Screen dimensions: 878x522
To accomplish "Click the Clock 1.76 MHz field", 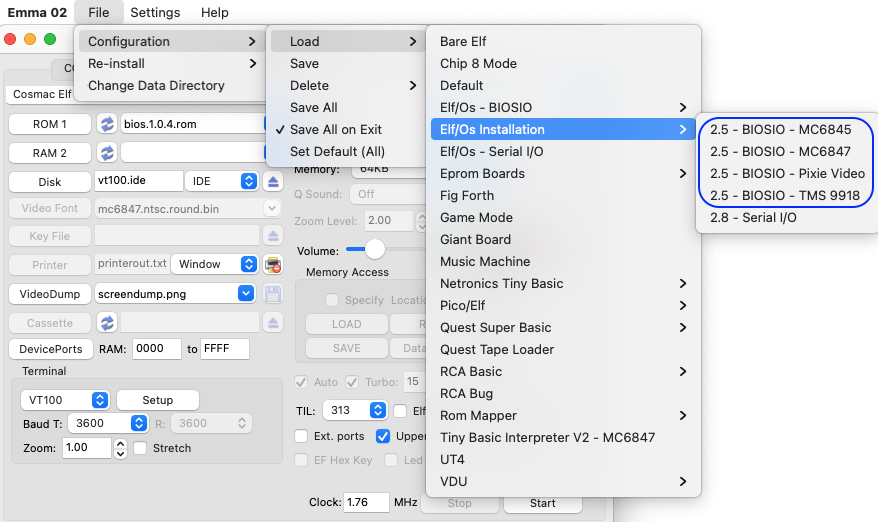I will pyautogui.click(x=366, y=502).
